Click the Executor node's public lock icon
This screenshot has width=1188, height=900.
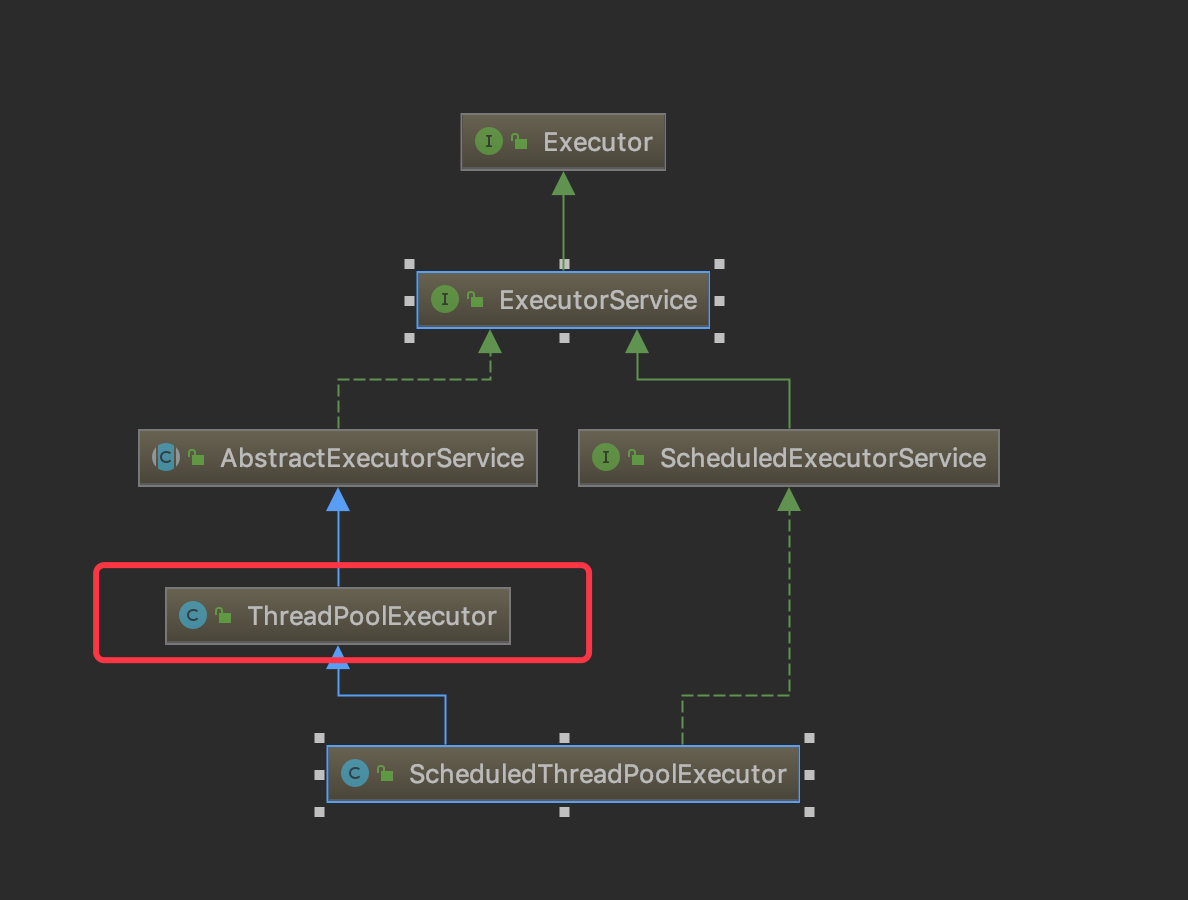point(520,141)
